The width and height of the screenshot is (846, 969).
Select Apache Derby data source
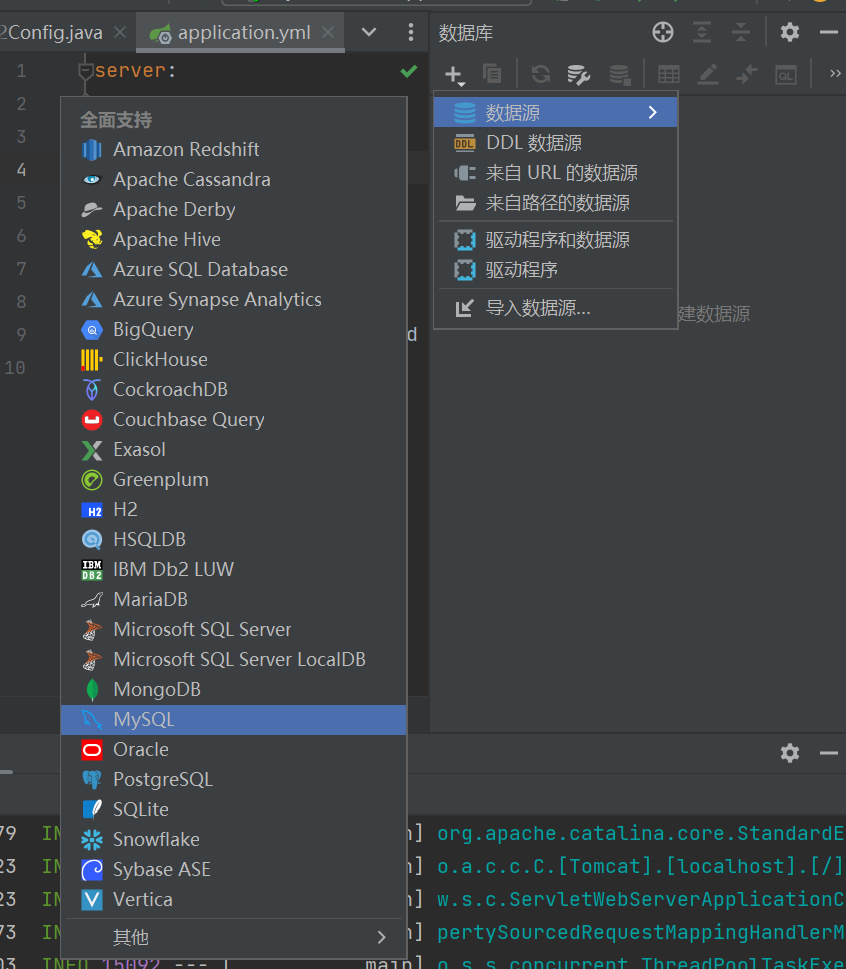tap(234, 209)
